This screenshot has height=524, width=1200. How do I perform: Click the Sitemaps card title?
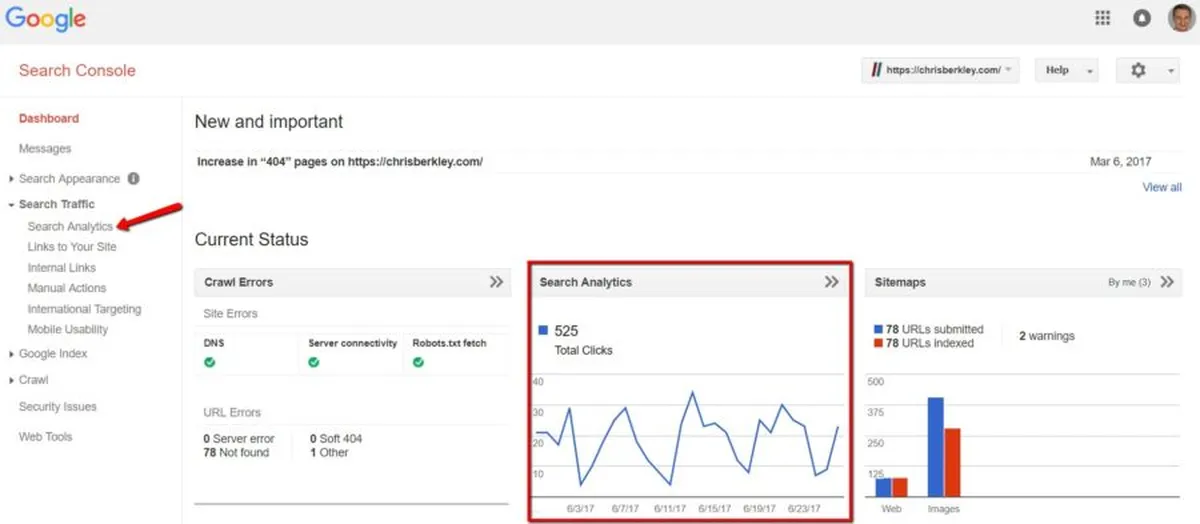point(900,283)
